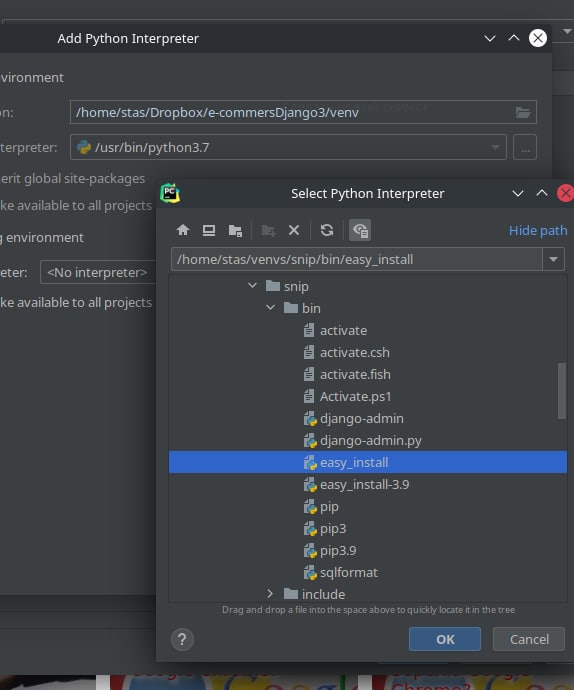Click the up chevron in Add Python Interpreter title
The height and width of the screenshot is (690, 574).
(514, 38)
